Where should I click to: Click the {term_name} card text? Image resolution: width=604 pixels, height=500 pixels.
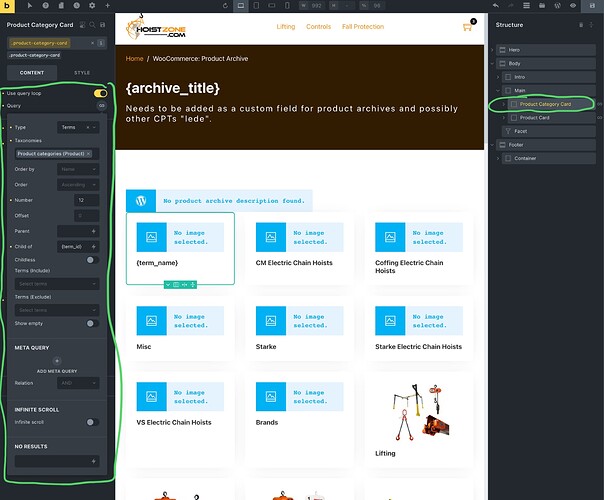coord(157,263)
